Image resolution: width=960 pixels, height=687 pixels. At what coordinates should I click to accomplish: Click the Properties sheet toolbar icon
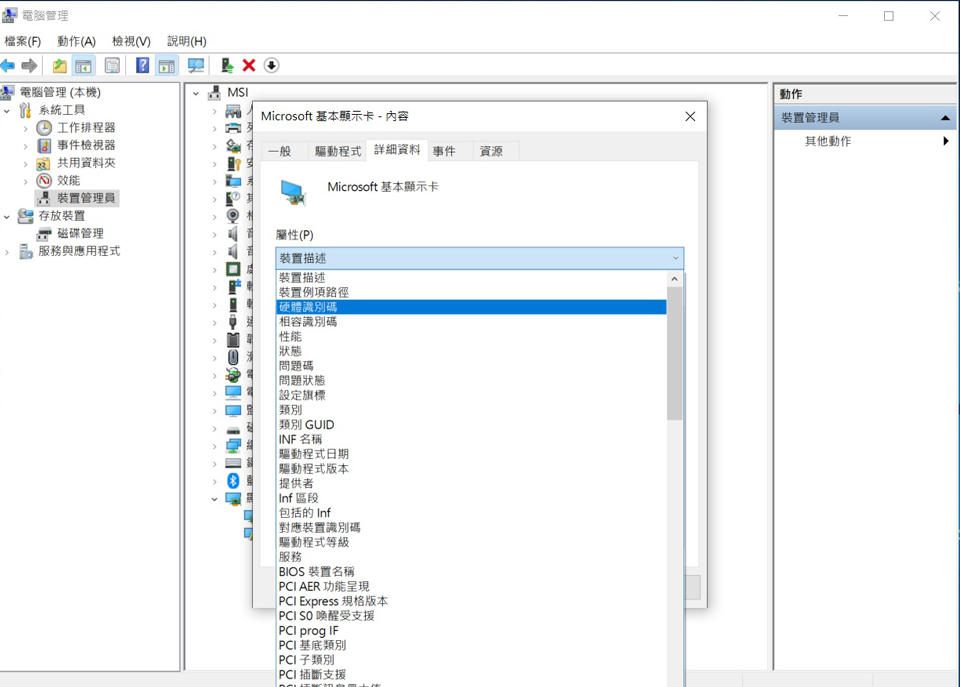tap(112, 66)
